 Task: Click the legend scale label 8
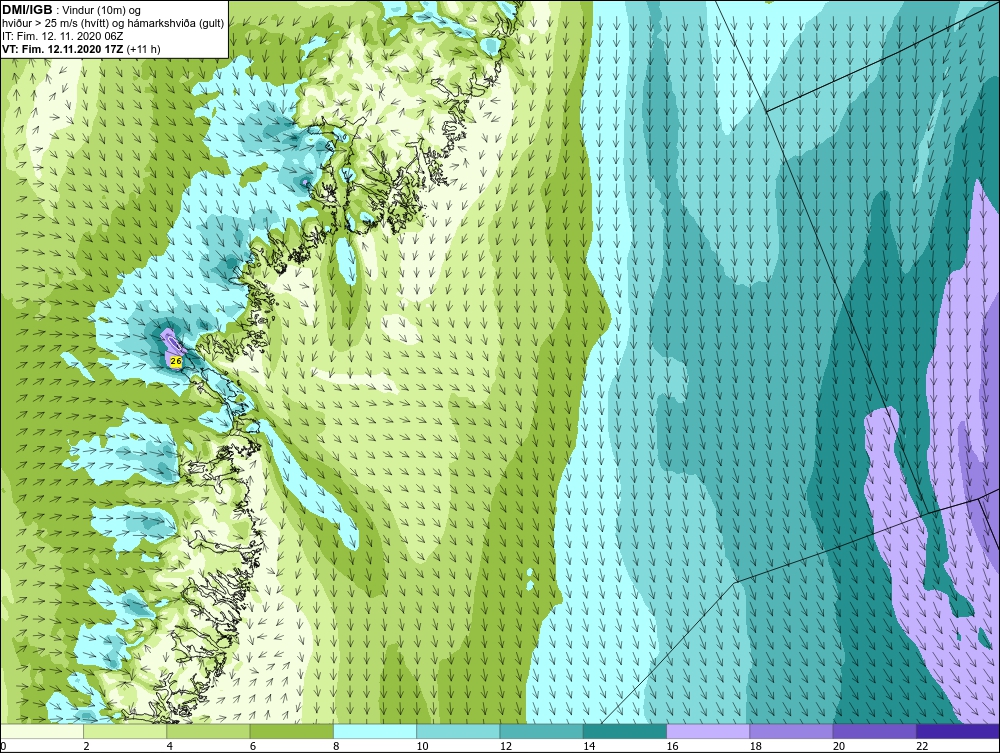pyautogui.click(x=336, y=747)
